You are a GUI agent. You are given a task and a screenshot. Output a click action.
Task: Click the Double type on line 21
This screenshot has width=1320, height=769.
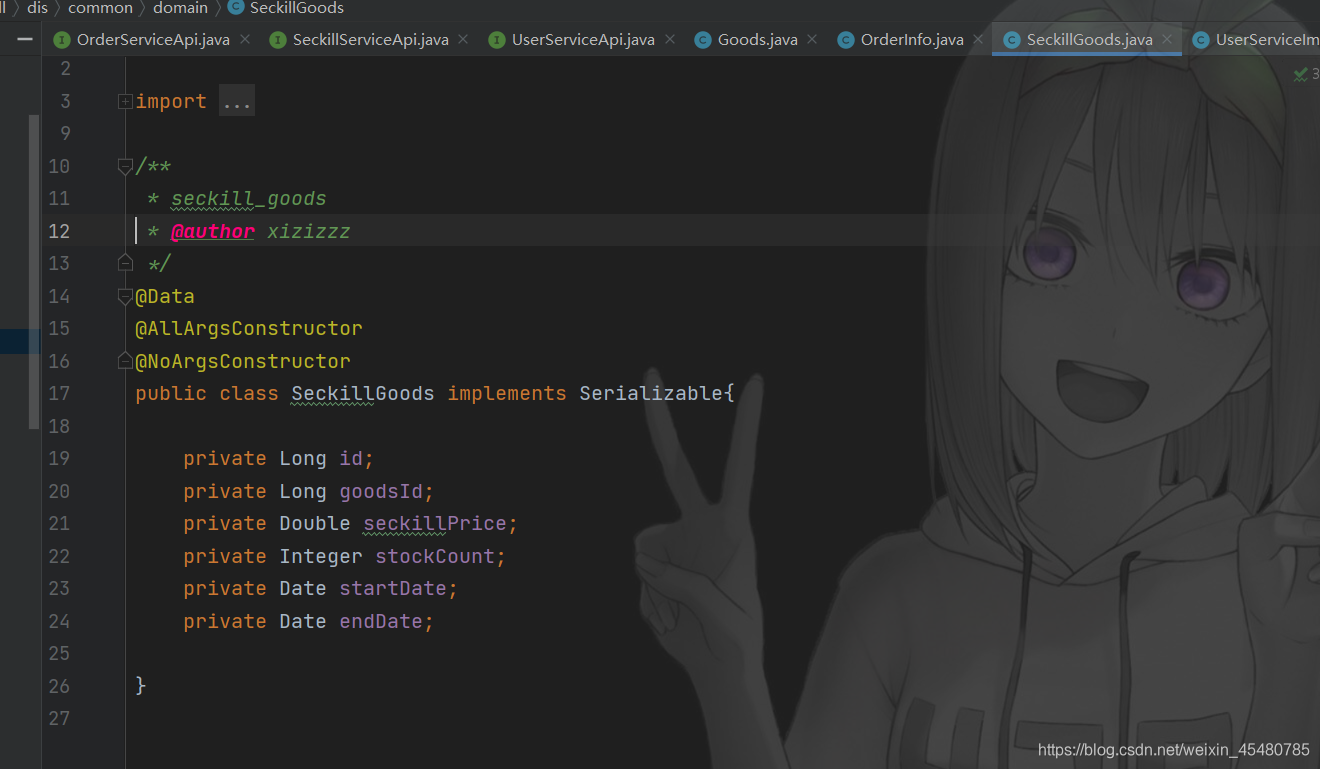point(315,523)
